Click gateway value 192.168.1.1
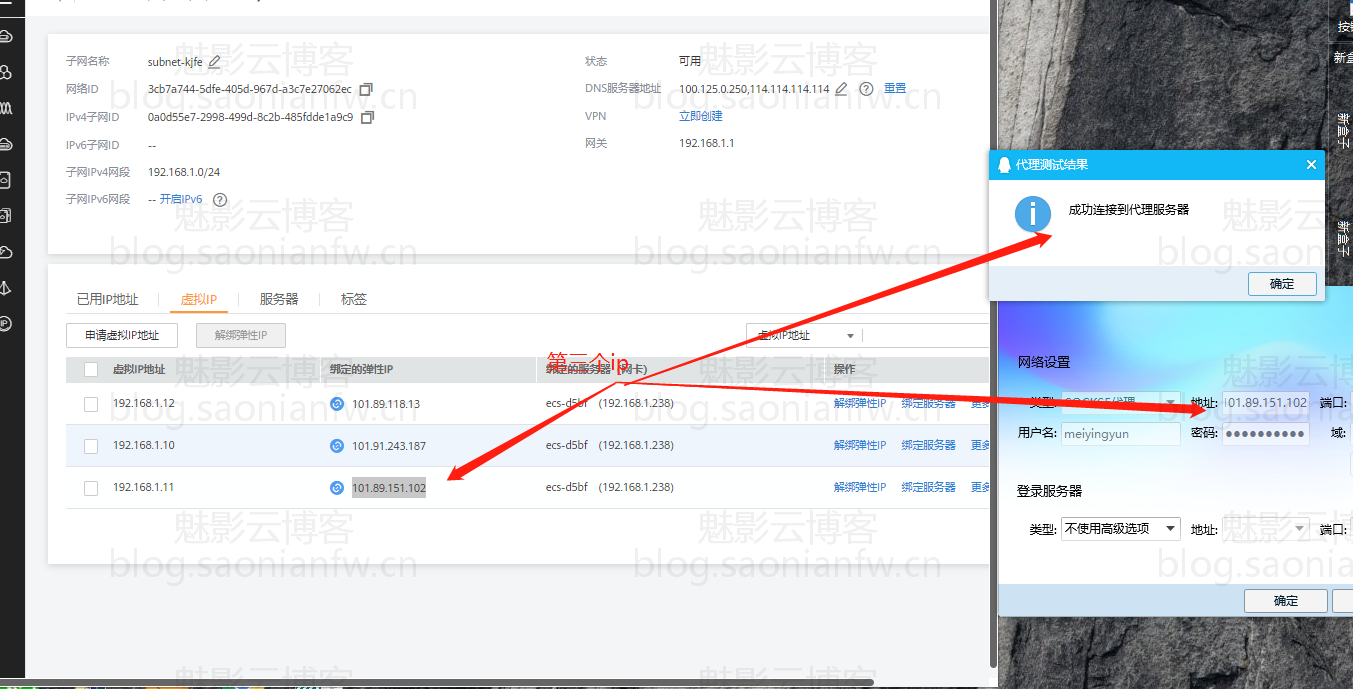Image resolution: width=1353 pixels, height=689 pixels. [x=707, y=143]
